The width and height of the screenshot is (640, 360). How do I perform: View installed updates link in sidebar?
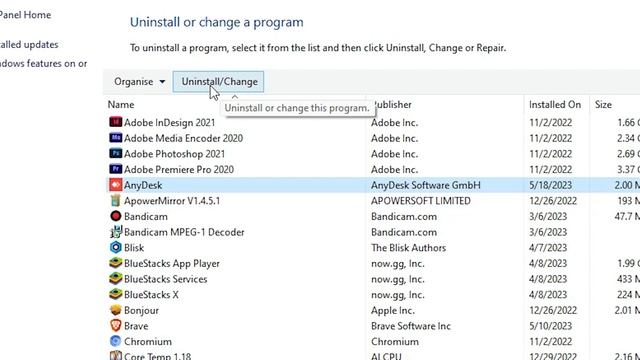(29, 44)
